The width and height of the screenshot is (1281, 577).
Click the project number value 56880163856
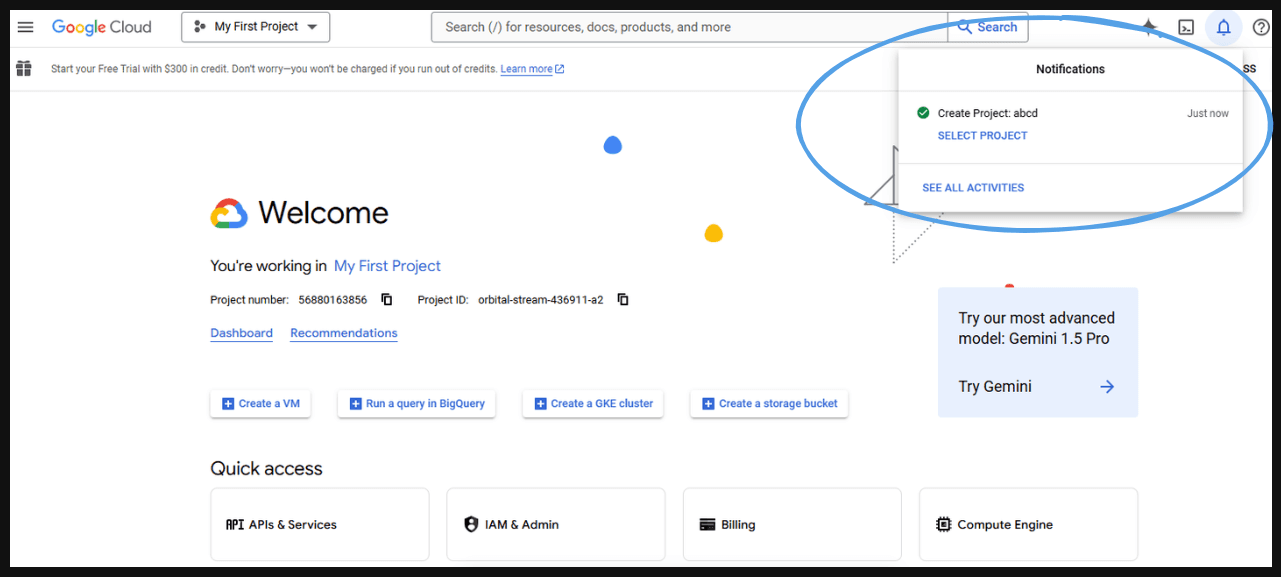pyautogui.click(x=332, y=300)
